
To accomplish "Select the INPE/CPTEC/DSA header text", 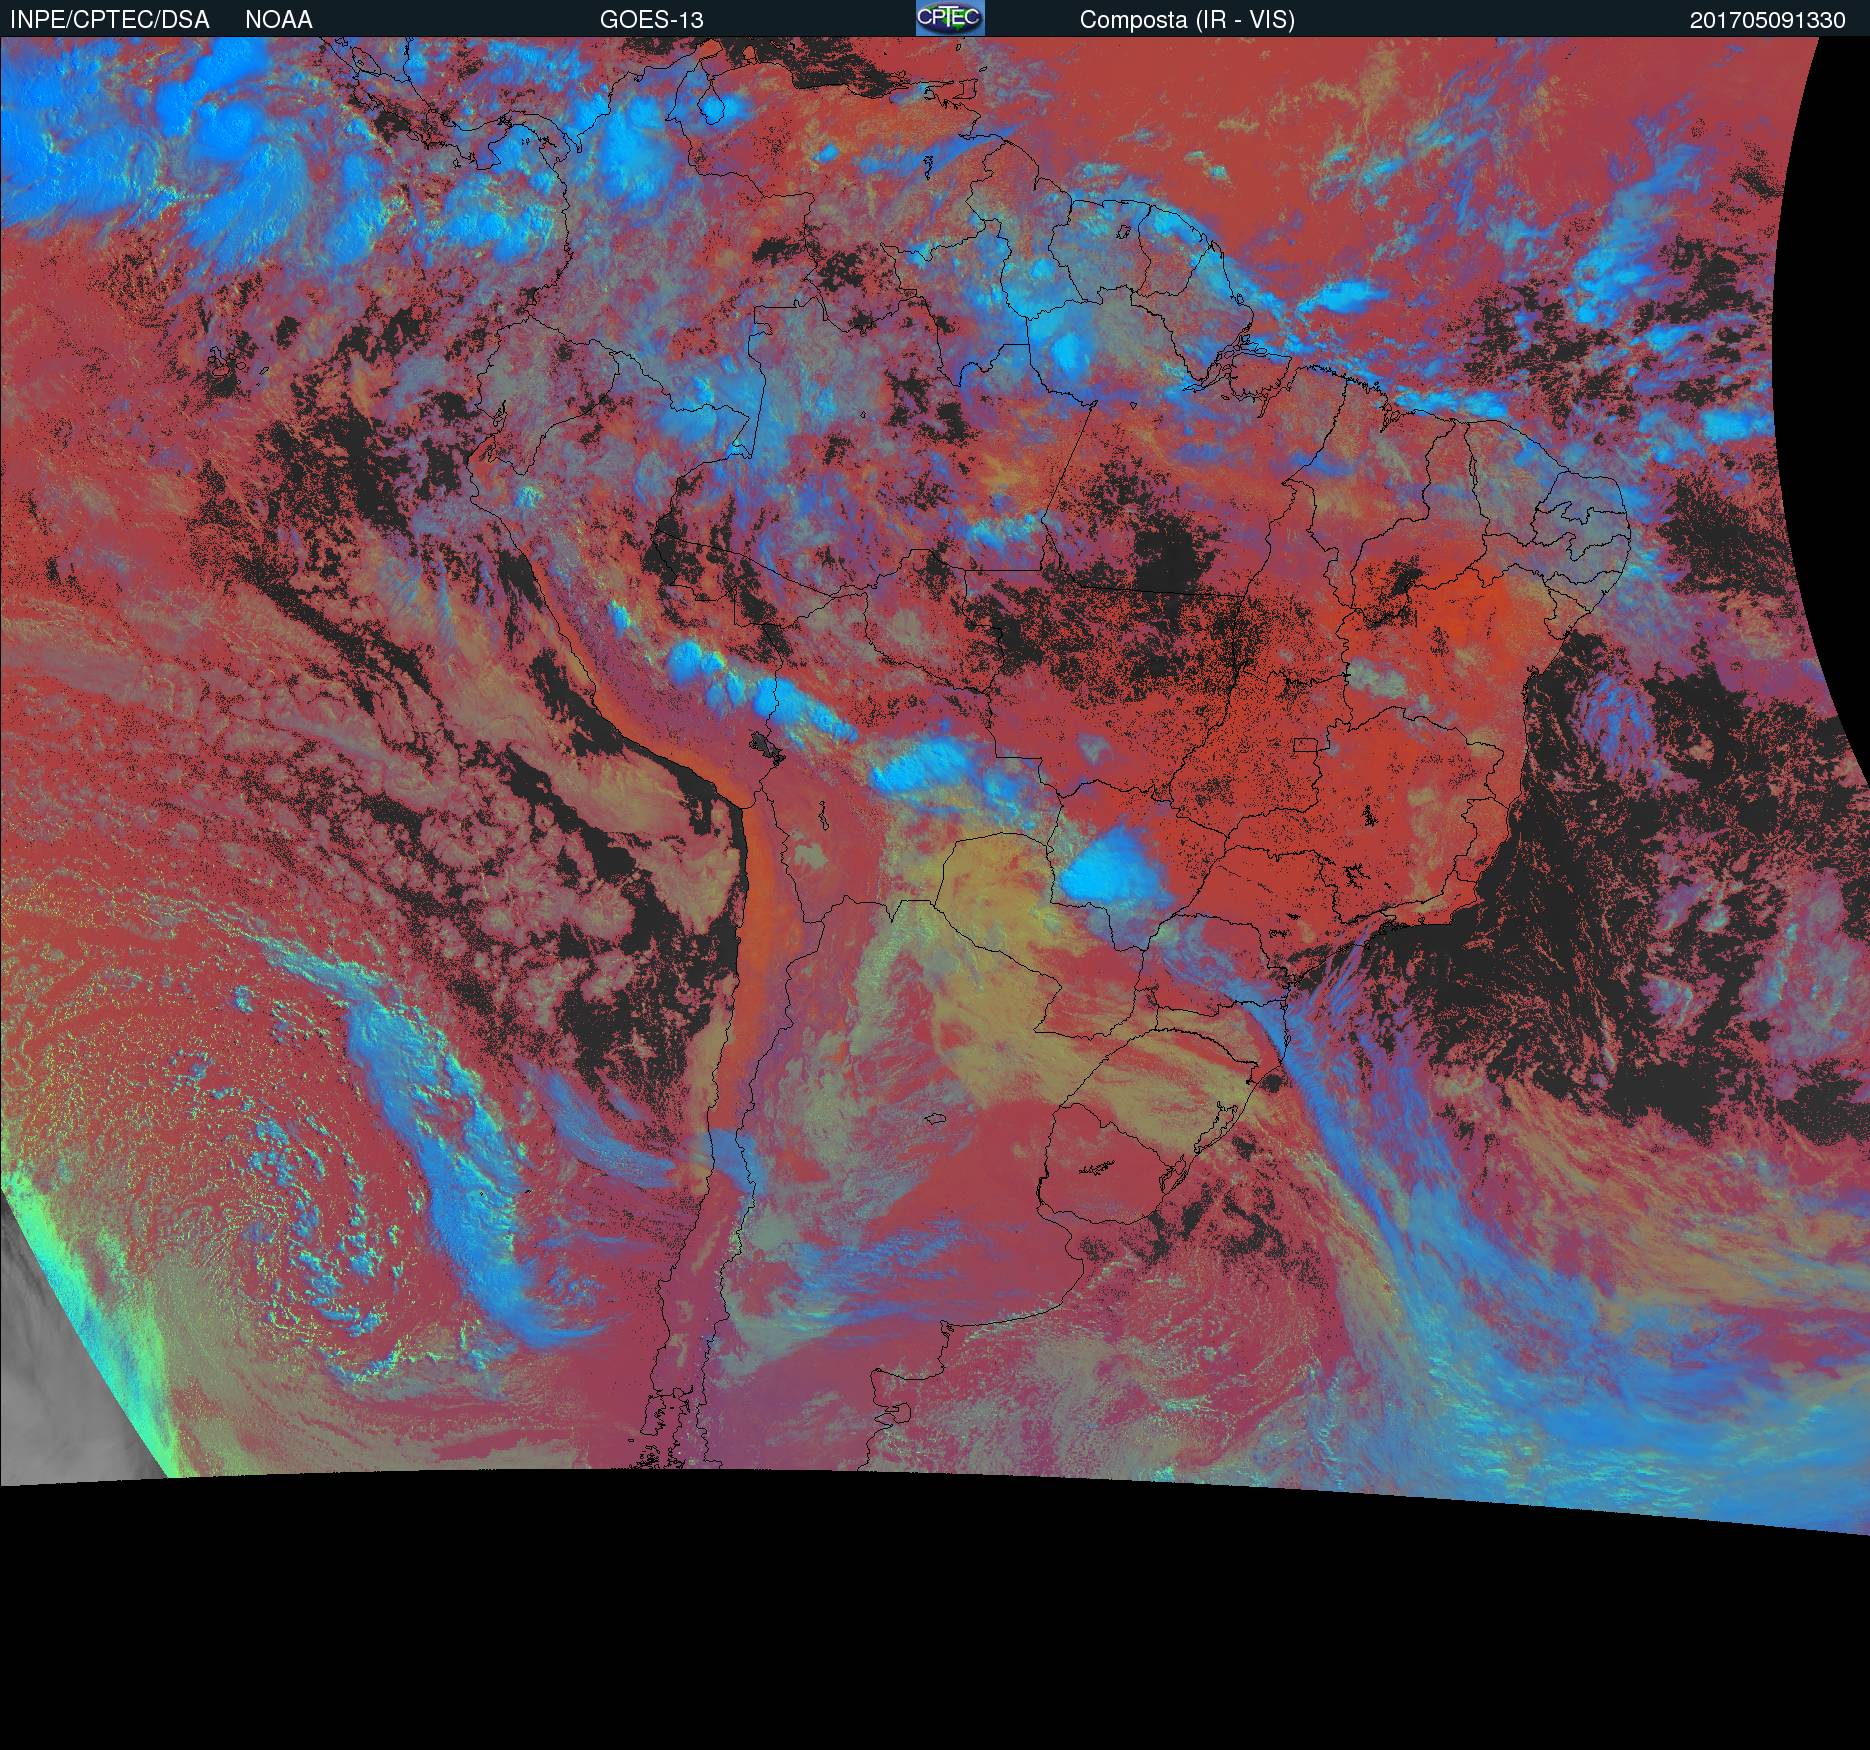I will click(110, 20).
